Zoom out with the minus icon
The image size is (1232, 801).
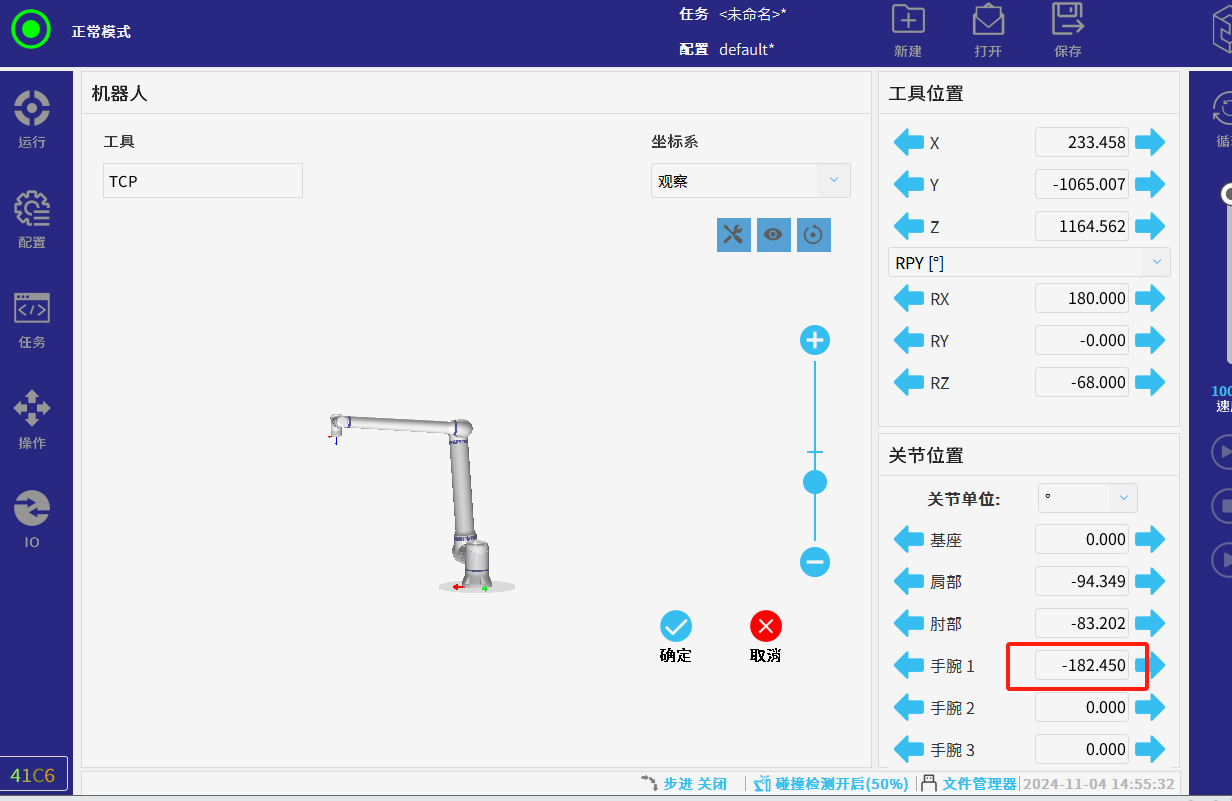coord(815,562)
